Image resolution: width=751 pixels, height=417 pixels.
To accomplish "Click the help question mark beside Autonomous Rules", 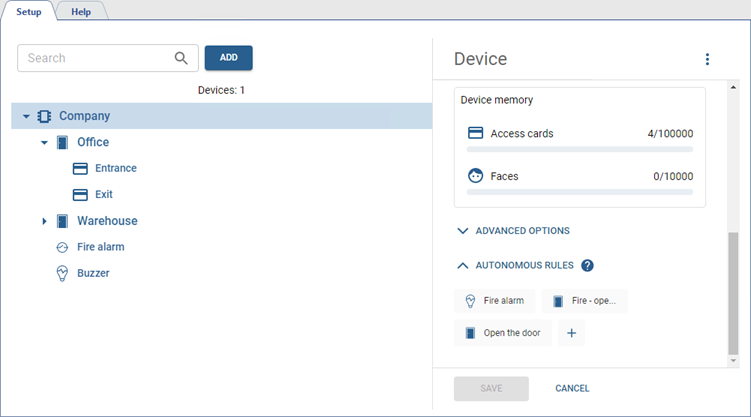I will pos(587,266).
